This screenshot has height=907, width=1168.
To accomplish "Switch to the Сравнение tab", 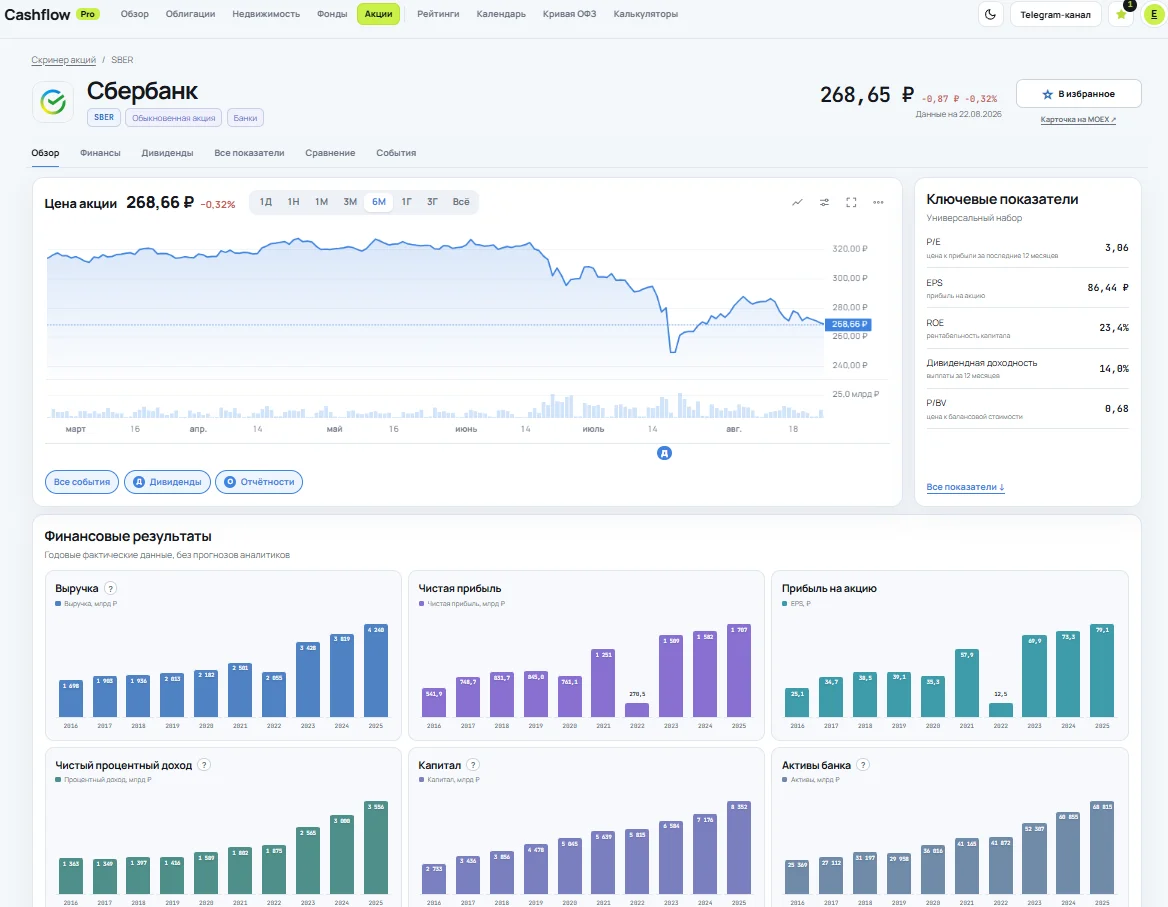I will [330, 153].
